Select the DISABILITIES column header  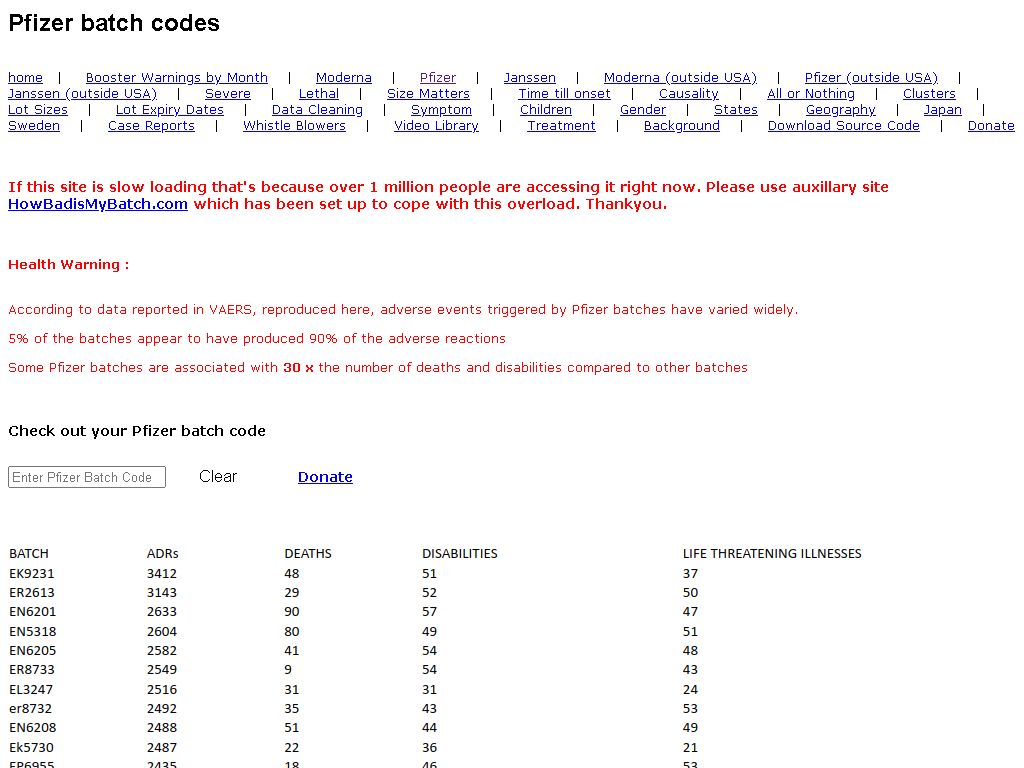(460, 554)
